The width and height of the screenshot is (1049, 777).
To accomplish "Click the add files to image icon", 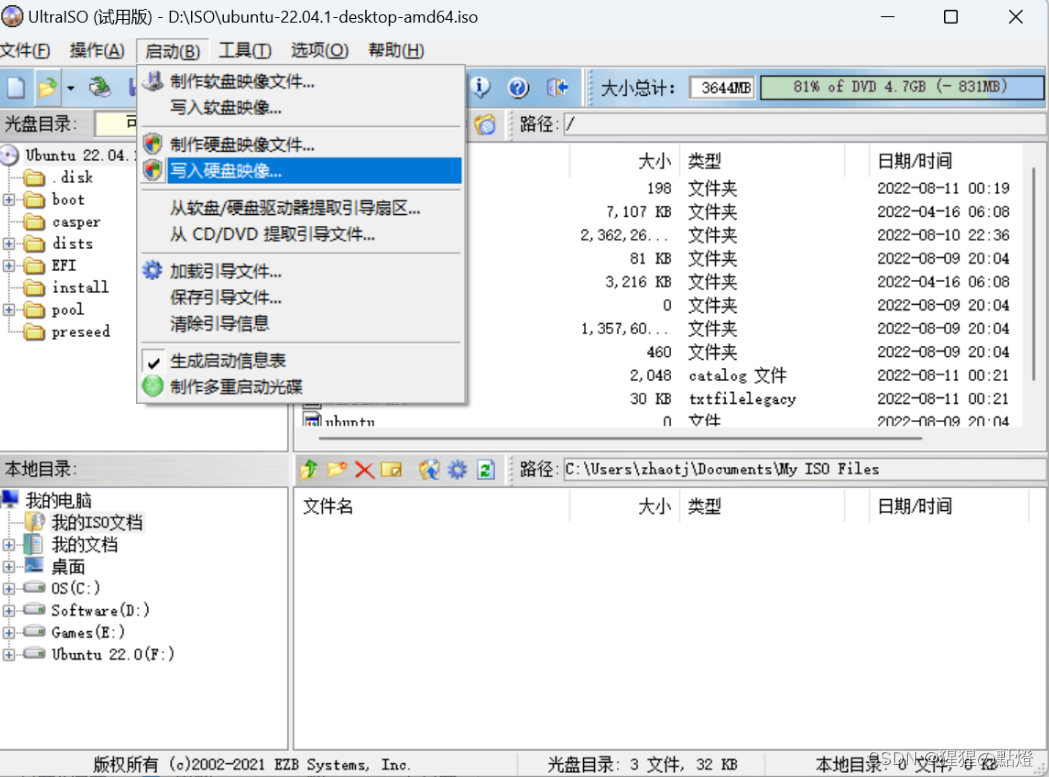I will point(429,469).
